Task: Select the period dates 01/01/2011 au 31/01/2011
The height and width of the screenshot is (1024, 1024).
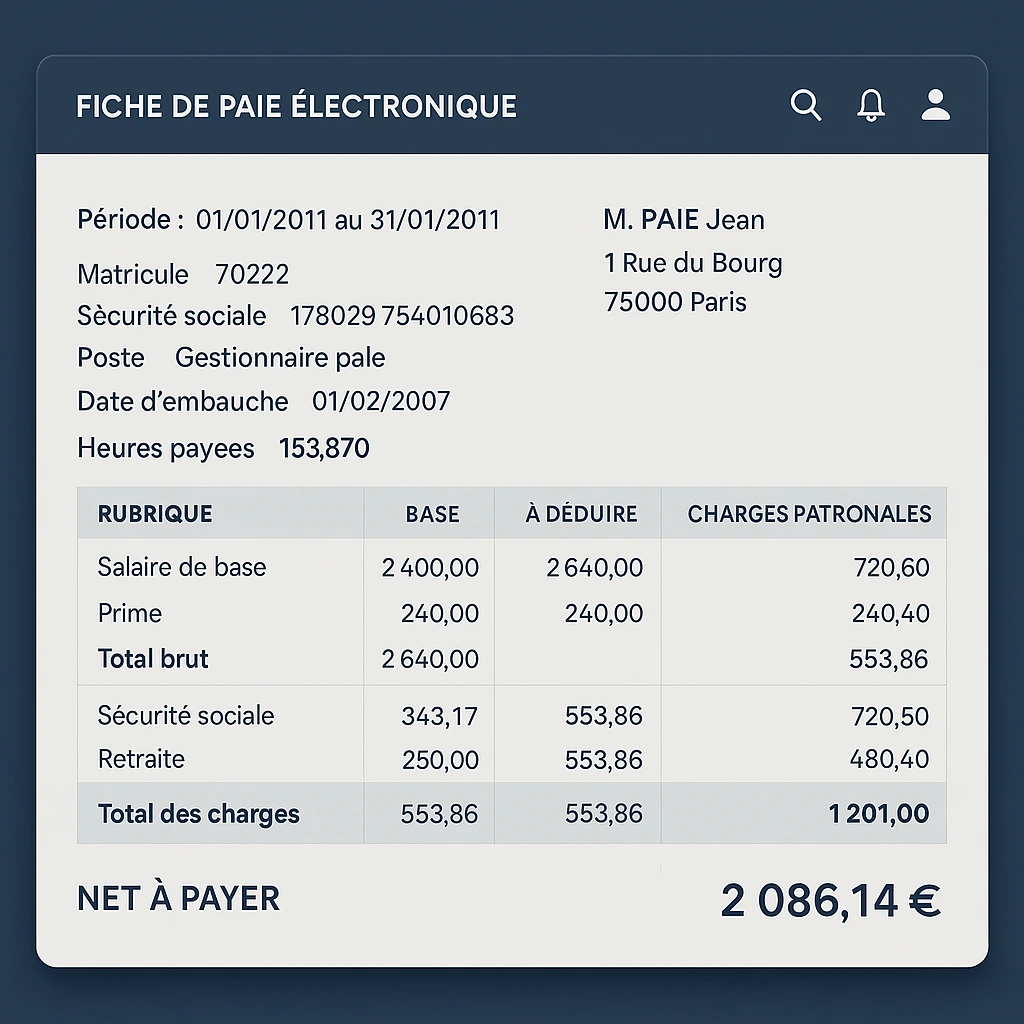Action: tap(347, 220)
